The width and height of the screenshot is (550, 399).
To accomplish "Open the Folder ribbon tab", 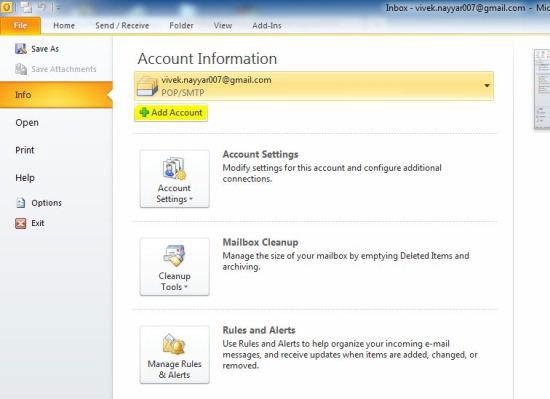I will 181,26.
